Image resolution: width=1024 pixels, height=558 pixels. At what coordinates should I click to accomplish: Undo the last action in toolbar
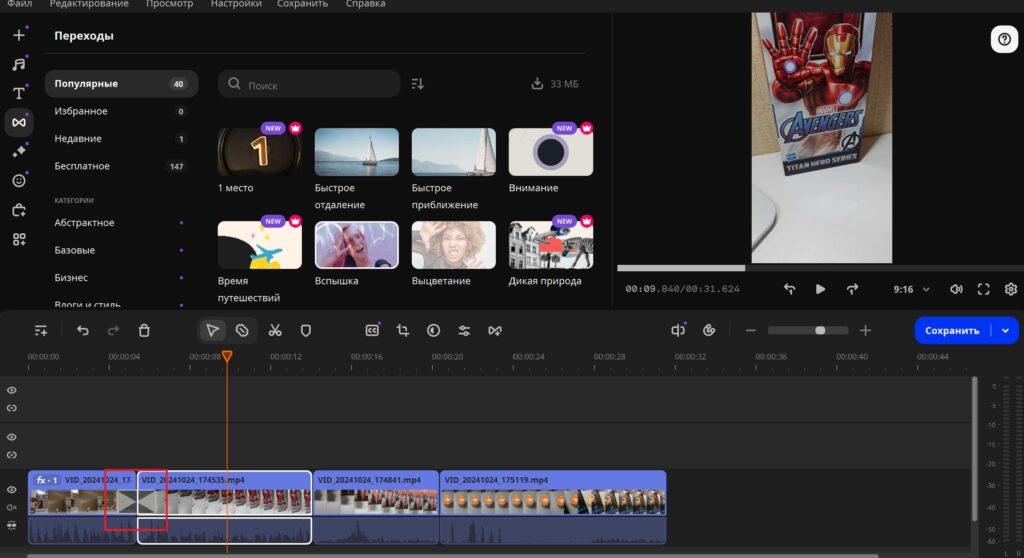coord(82,331)
